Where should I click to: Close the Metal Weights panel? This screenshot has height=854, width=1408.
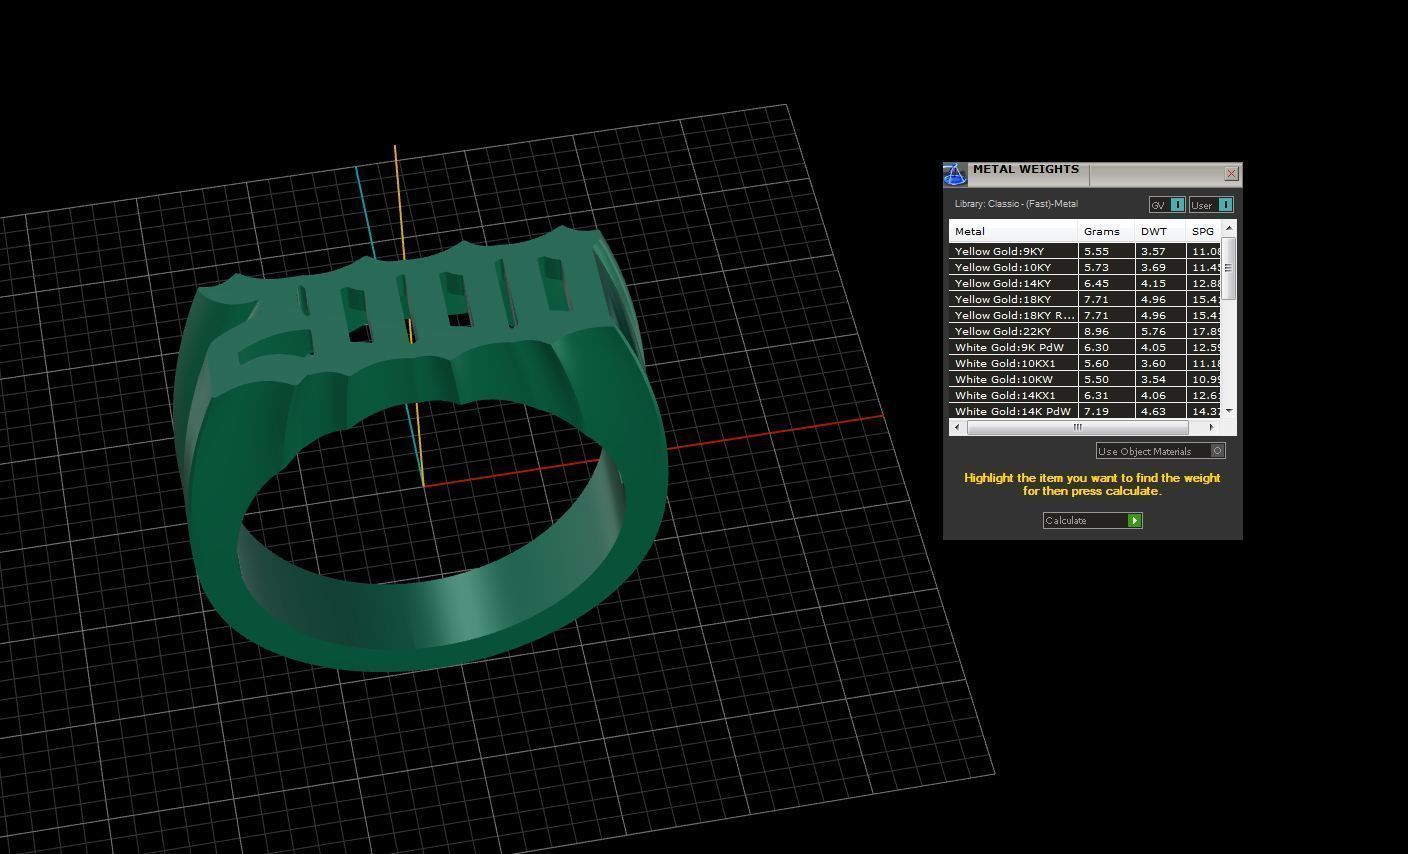1231,174
